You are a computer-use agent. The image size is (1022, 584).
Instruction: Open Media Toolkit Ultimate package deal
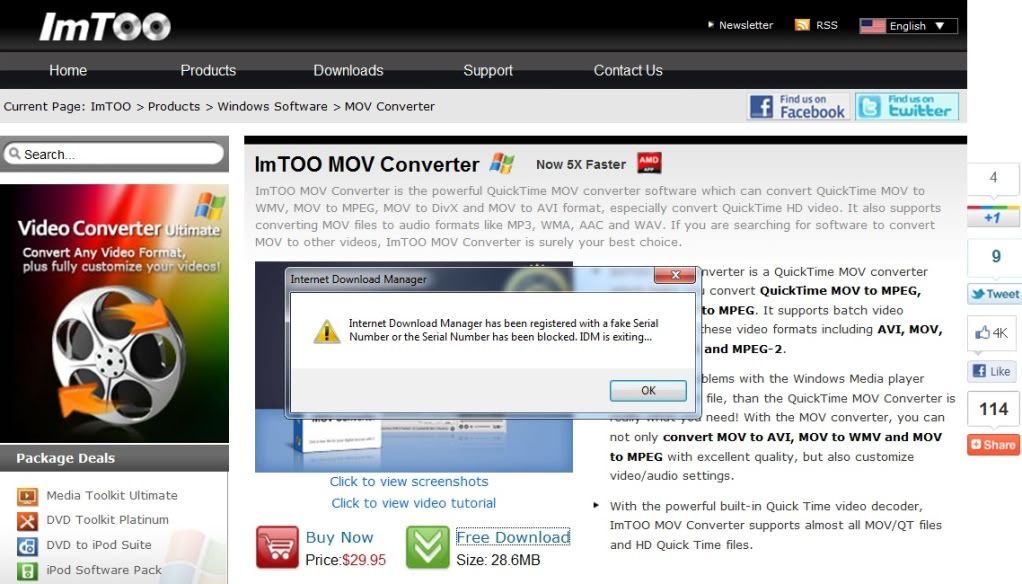point(111,495)
